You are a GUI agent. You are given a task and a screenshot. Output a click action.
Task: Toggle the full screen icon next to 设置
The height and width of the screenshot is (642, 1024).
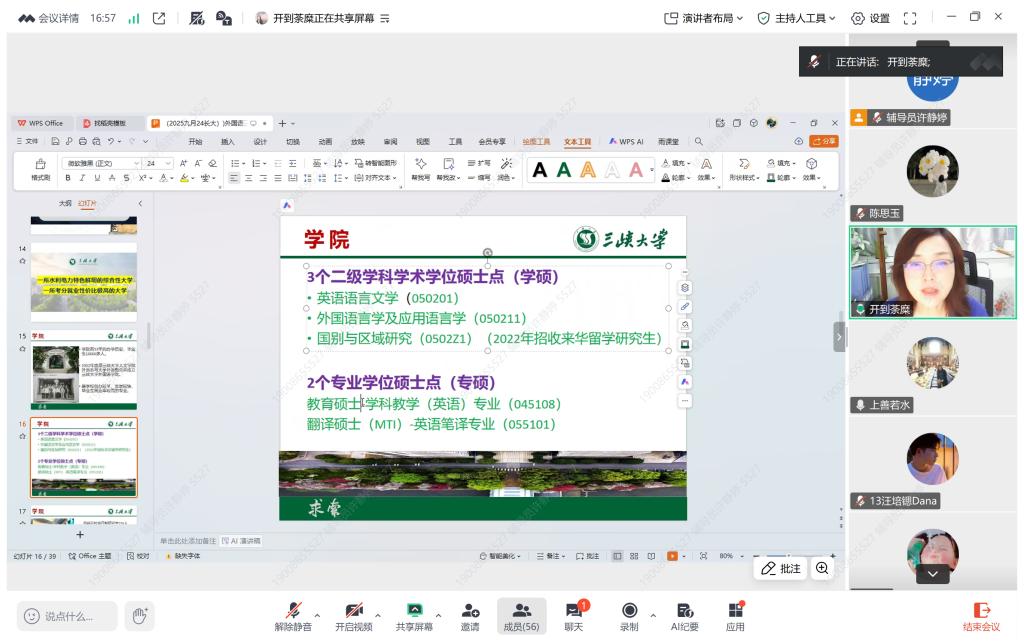pos(910,18)
